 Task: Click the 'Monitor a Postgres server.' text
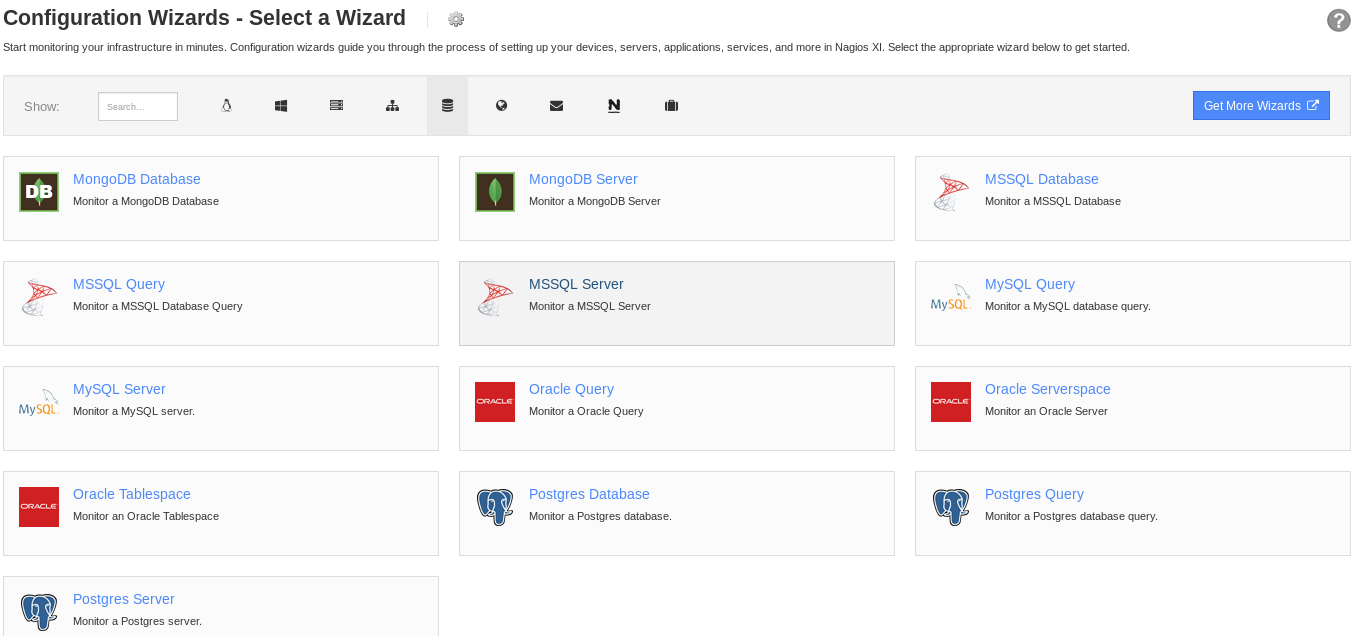(138, 621)
